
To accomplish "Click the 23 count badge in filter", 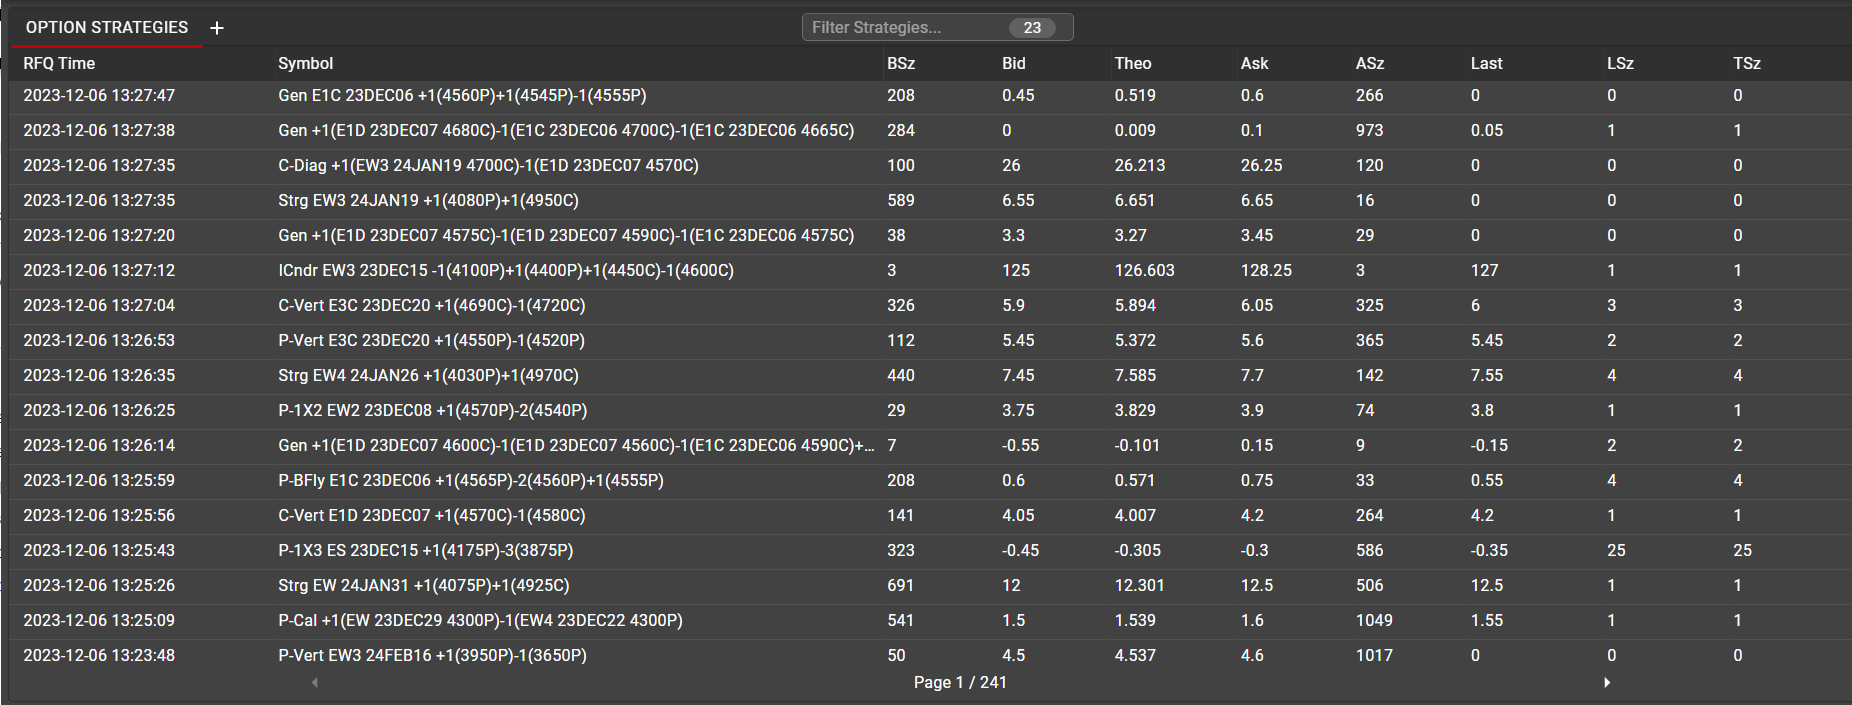I will (1032, 28).
